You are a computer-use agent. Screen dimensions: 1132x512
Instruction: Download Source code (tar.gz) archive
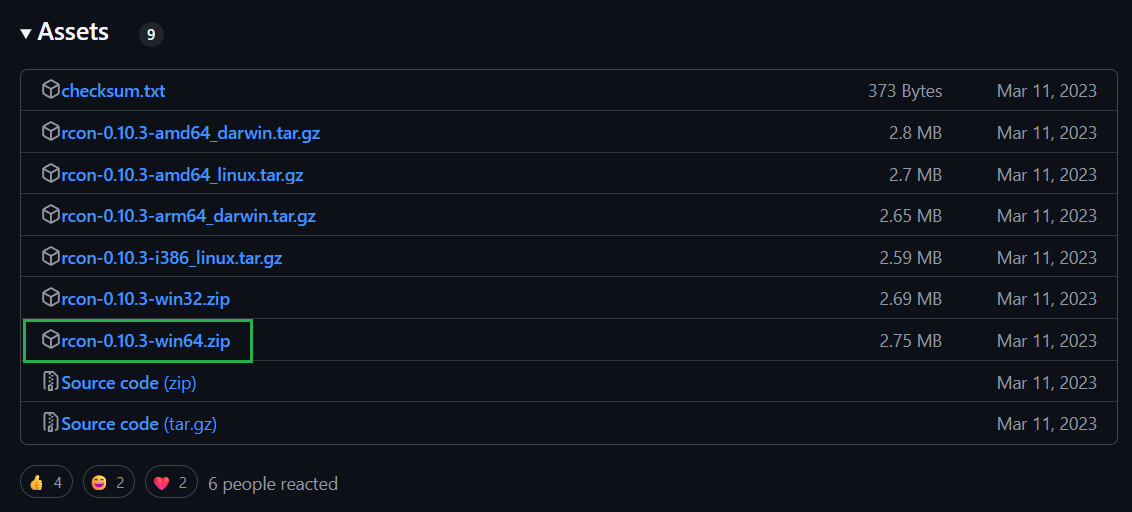tap(139, 424)
